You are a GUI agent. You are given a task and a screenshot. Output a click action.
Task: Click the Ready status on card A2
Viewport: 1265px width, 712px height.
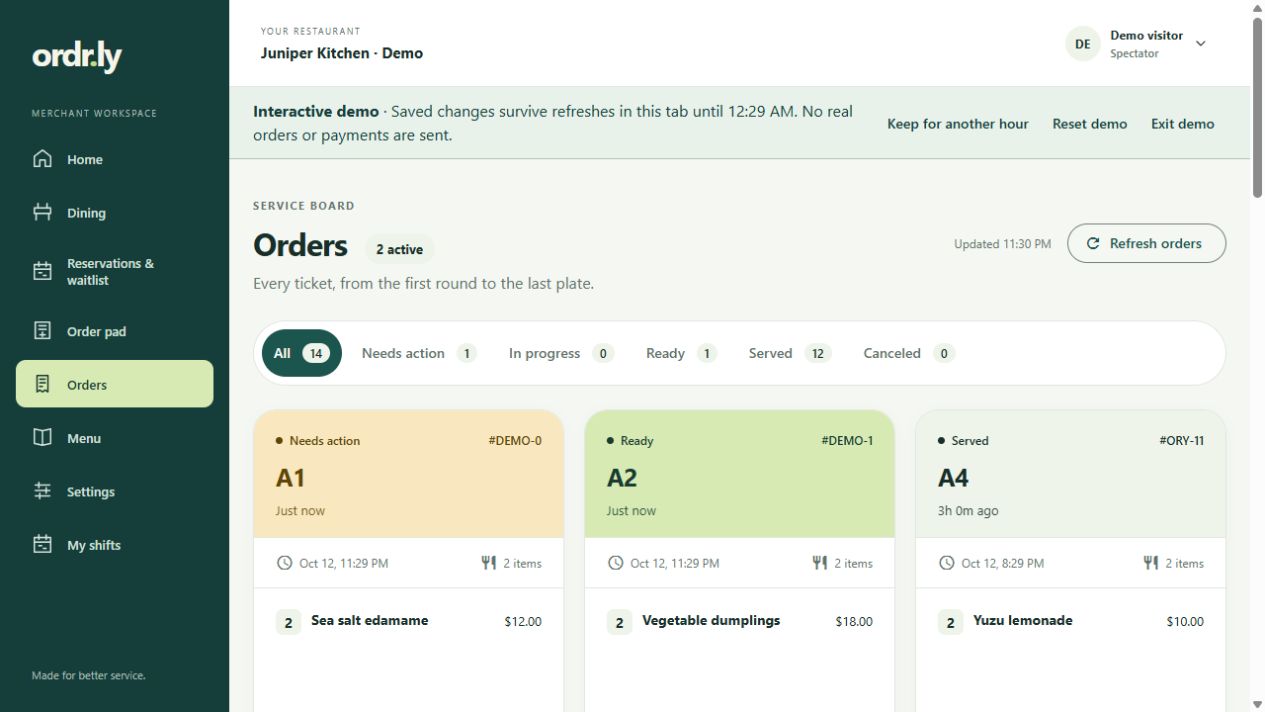[x=630, y=440]
